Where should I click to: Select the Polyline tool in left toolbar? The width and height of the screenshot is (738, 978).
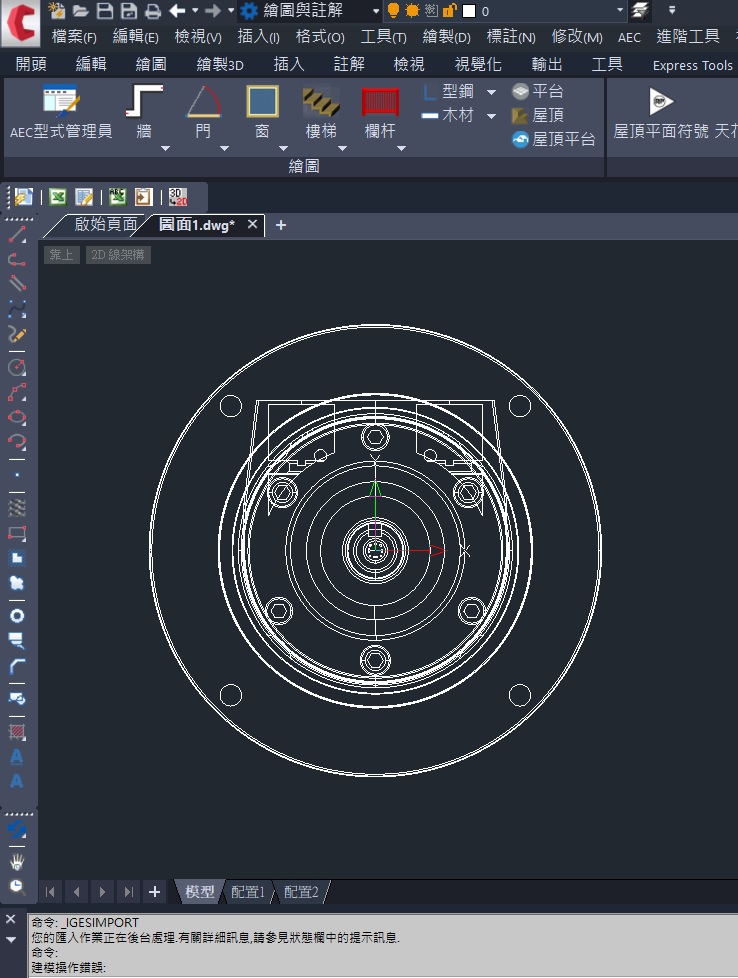tap(17, 259)
